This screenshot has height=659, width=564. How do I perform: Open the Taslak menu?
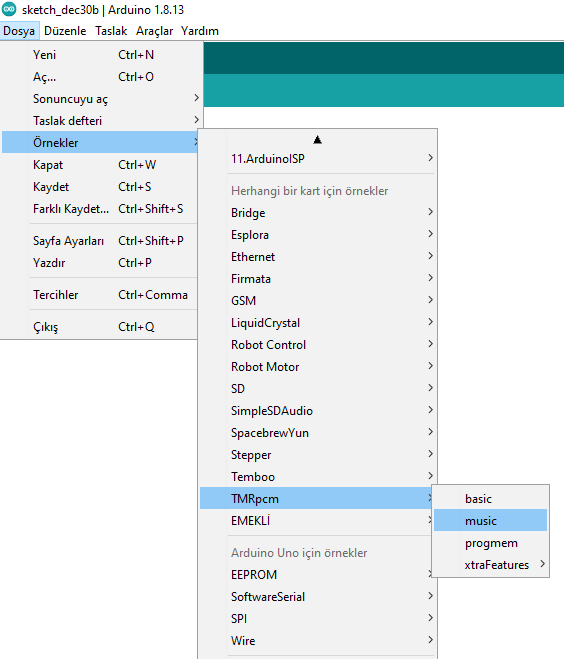click(111, 31)
